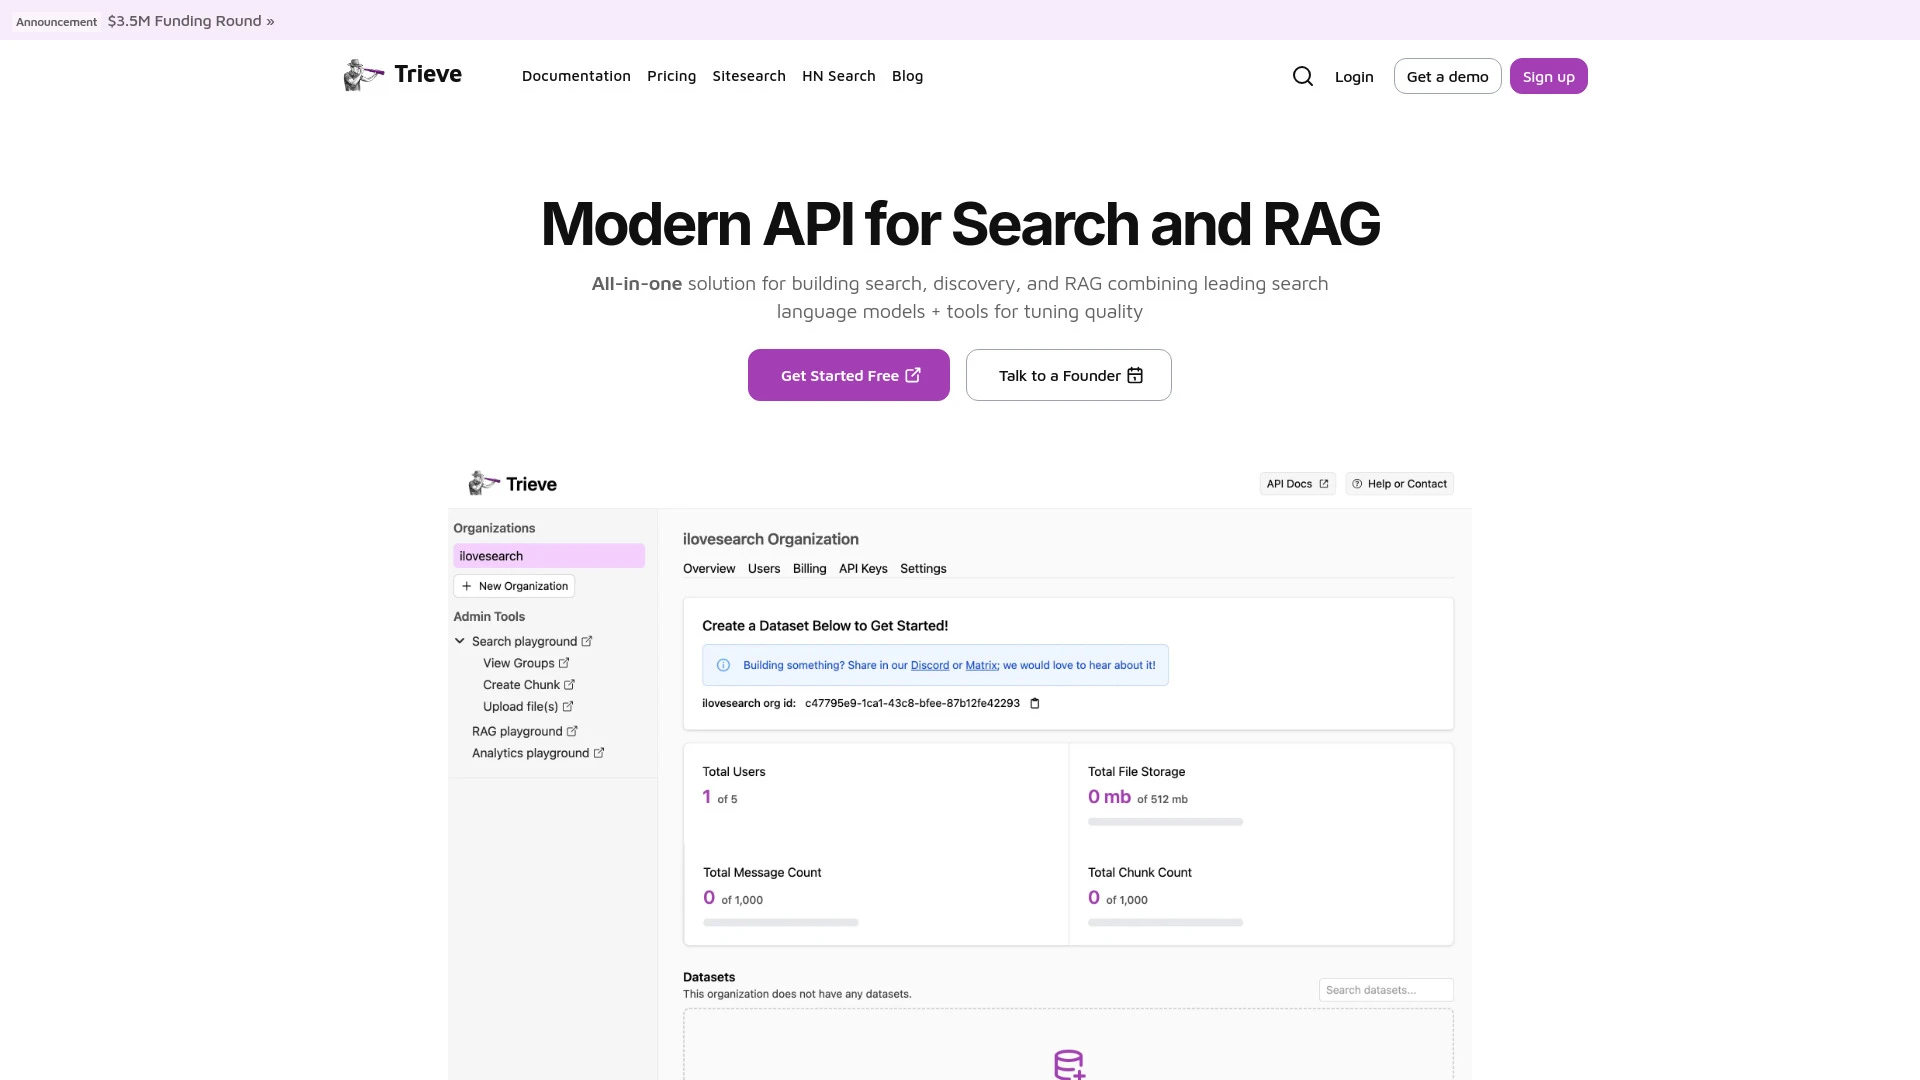Click the database icon in empty datasets area

[1069, 1064]
